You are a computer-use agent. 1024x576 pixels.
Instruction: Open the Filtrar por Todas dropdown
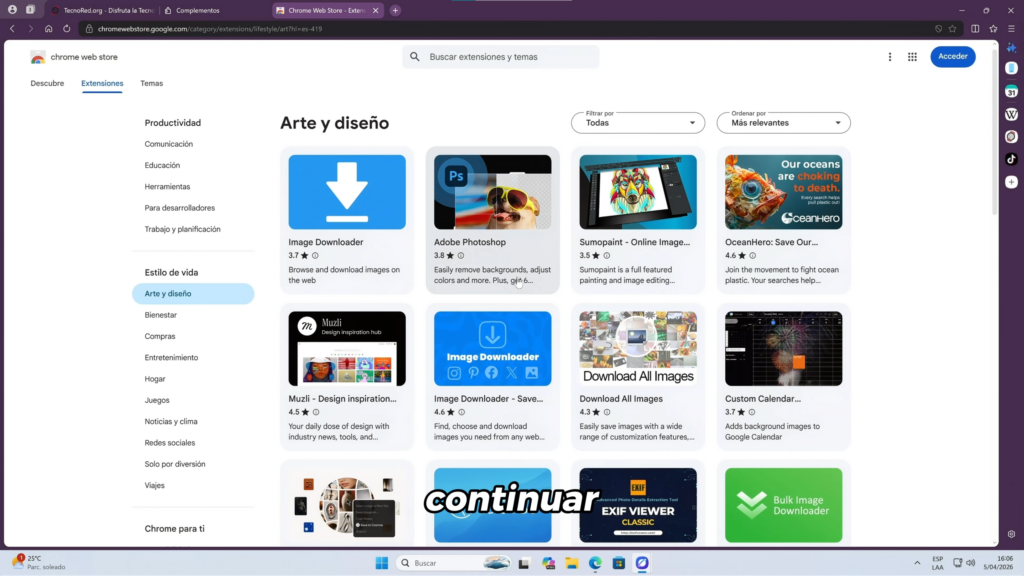[x=637, y=122]
